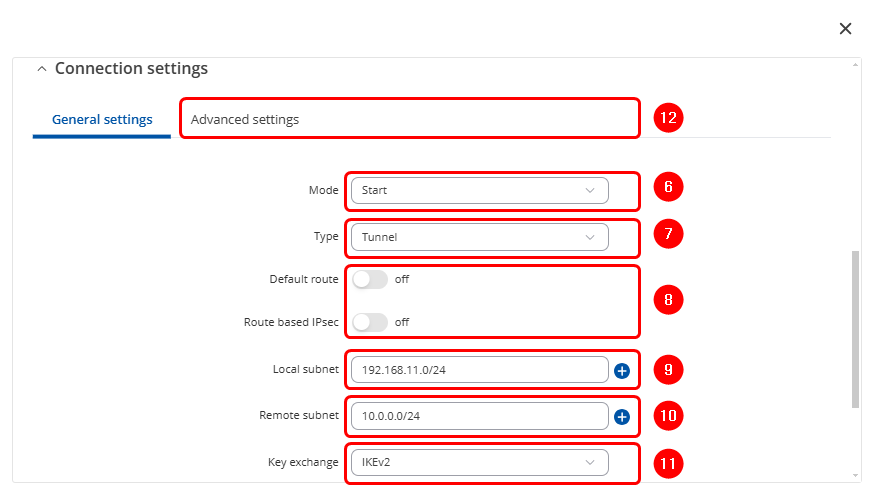Click the red number 6 annotation badge
The width and height of the screenshot is (875, 498).
[667, 187]
